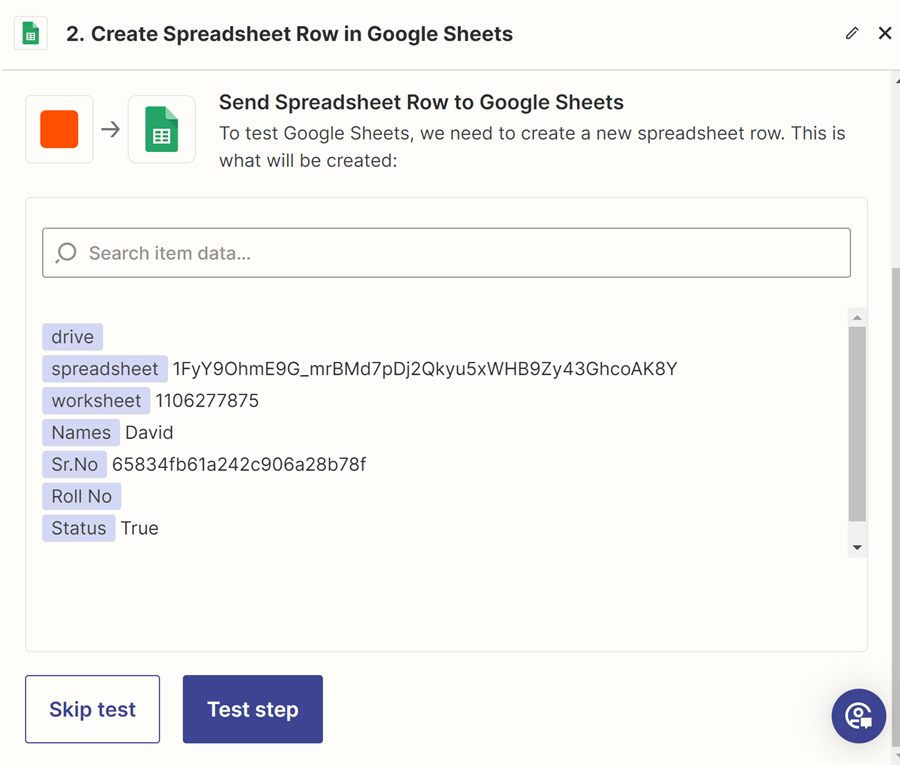Click the worksheet field label

click(x=95, y=400)
